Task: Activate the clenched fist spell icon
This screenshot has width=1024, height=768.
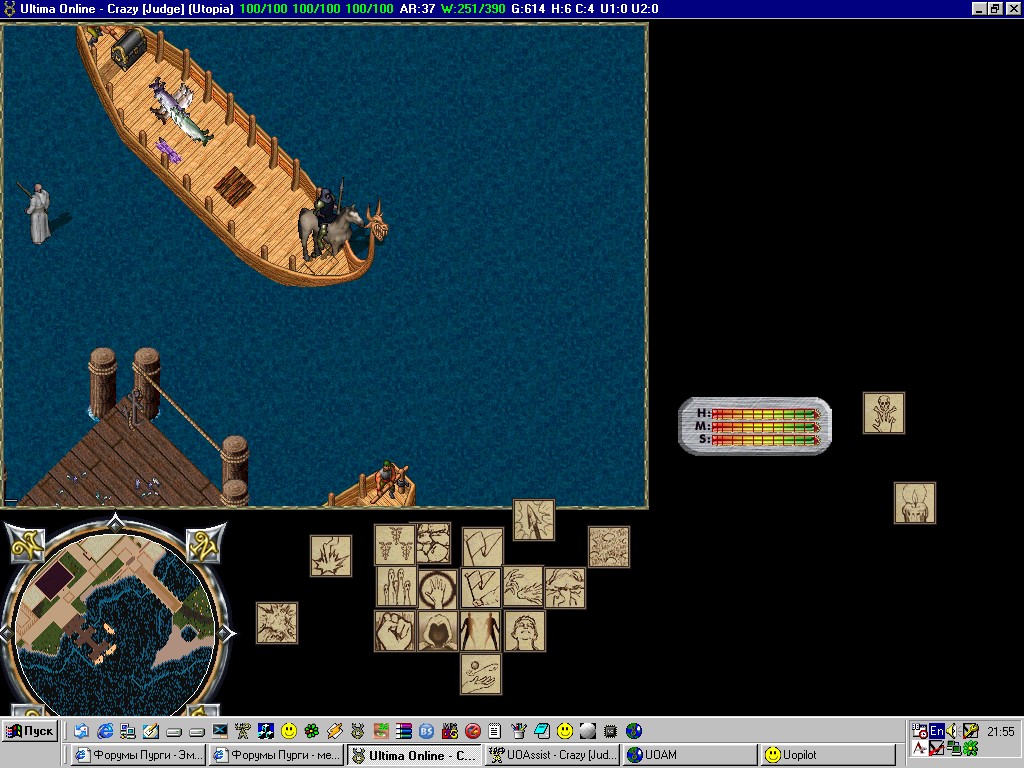Action: [395, 630]
